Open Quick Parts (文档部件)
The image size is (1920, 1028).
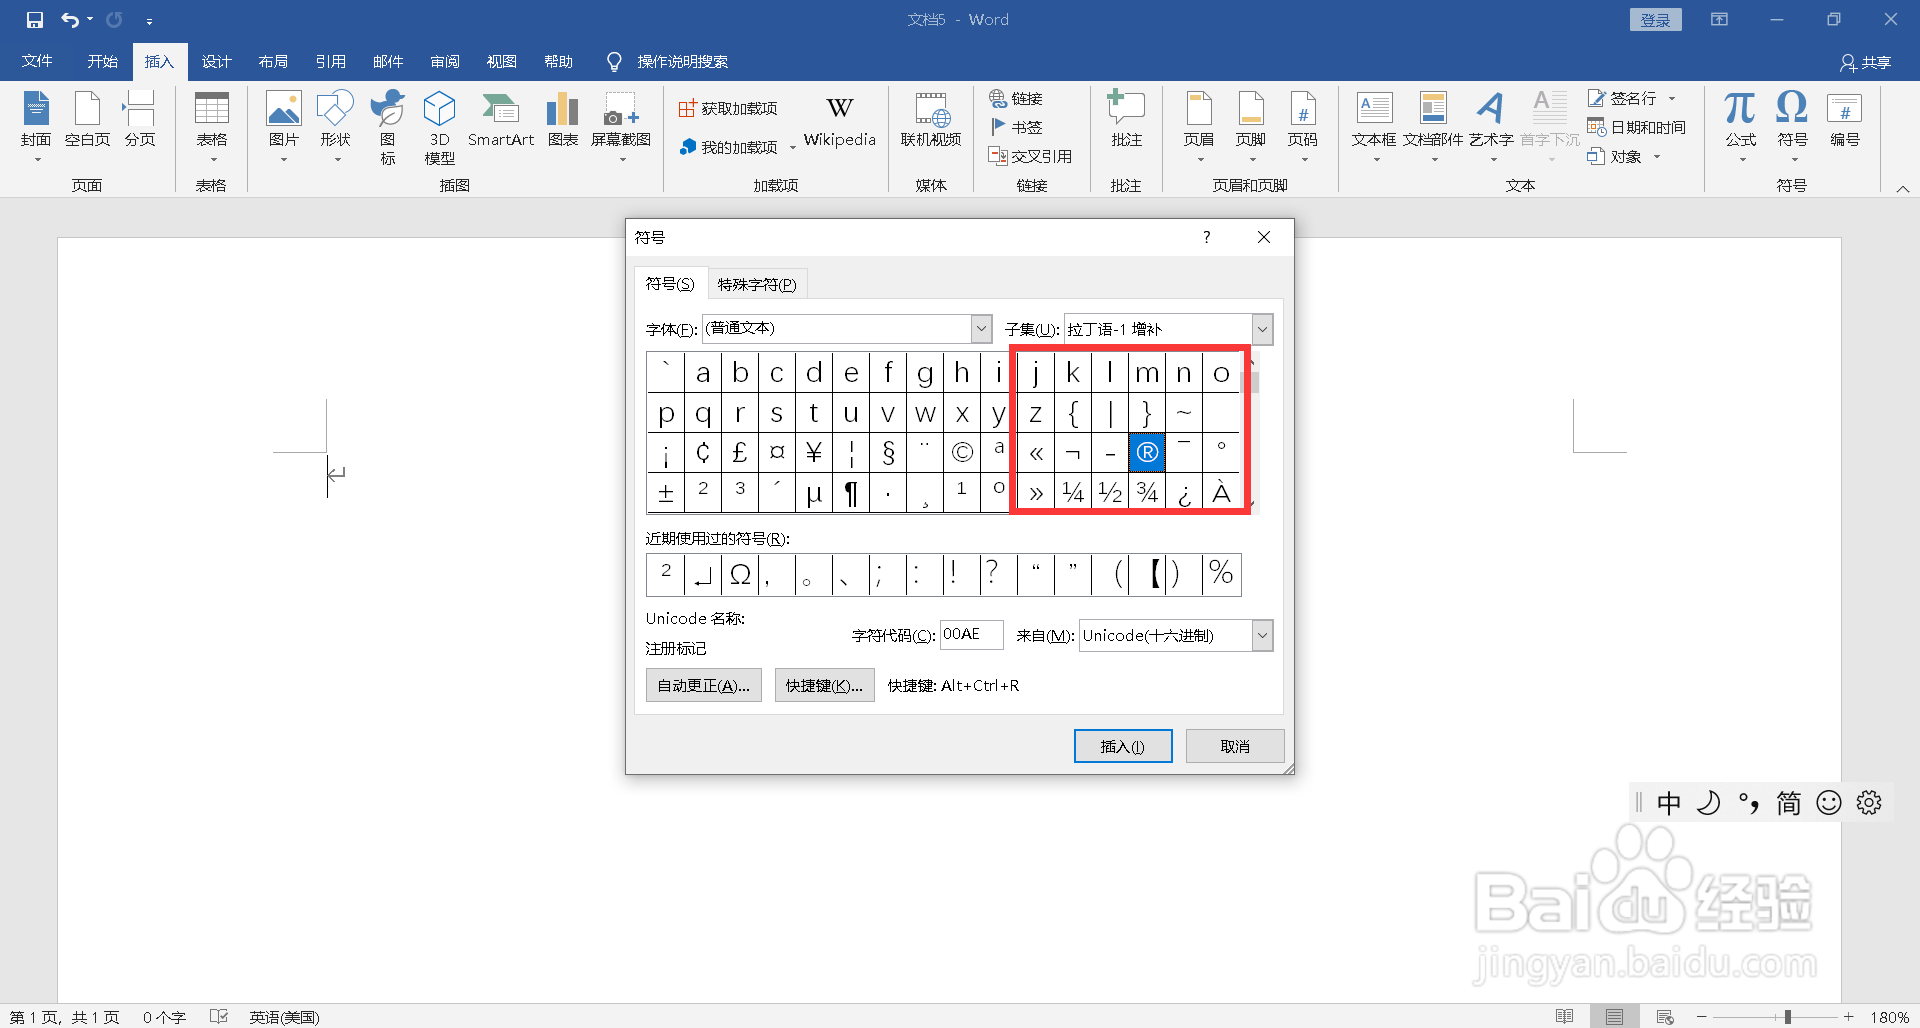[x=1433, y=127]
